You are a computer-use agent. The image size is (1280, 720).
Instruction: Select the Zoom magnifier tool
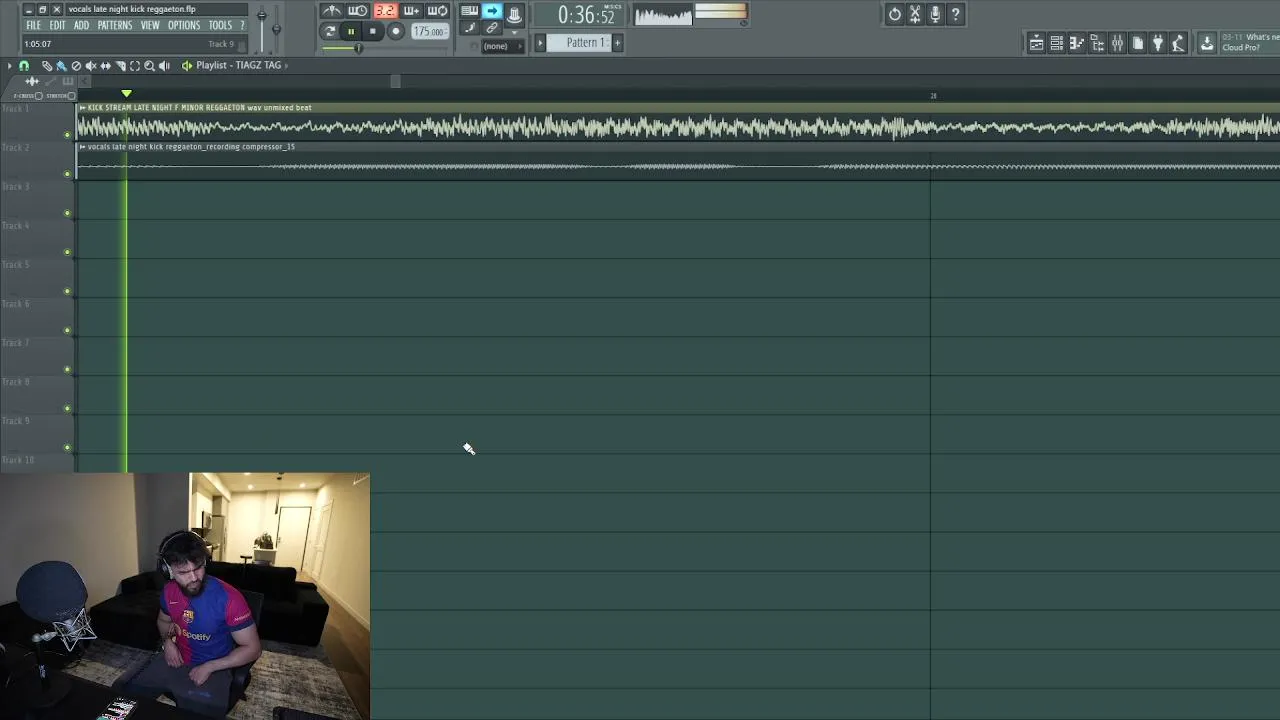pyautogui.click(x=149, y=65)
